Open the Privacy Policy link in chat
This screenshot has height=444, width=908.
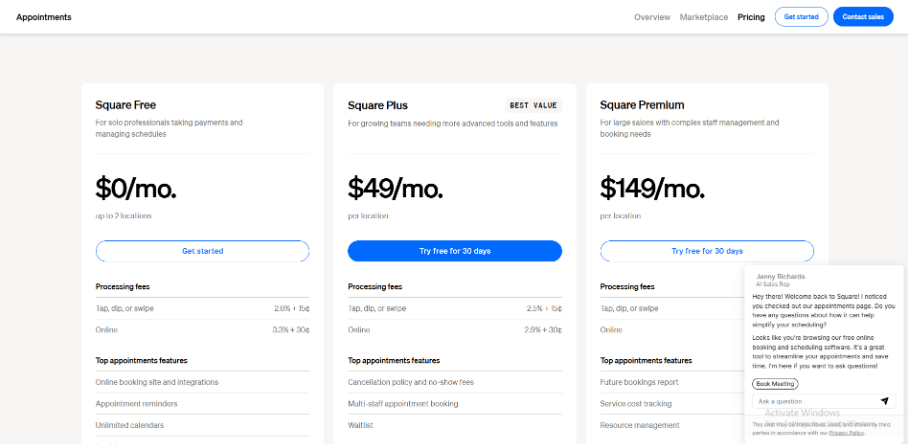[846, 432]
